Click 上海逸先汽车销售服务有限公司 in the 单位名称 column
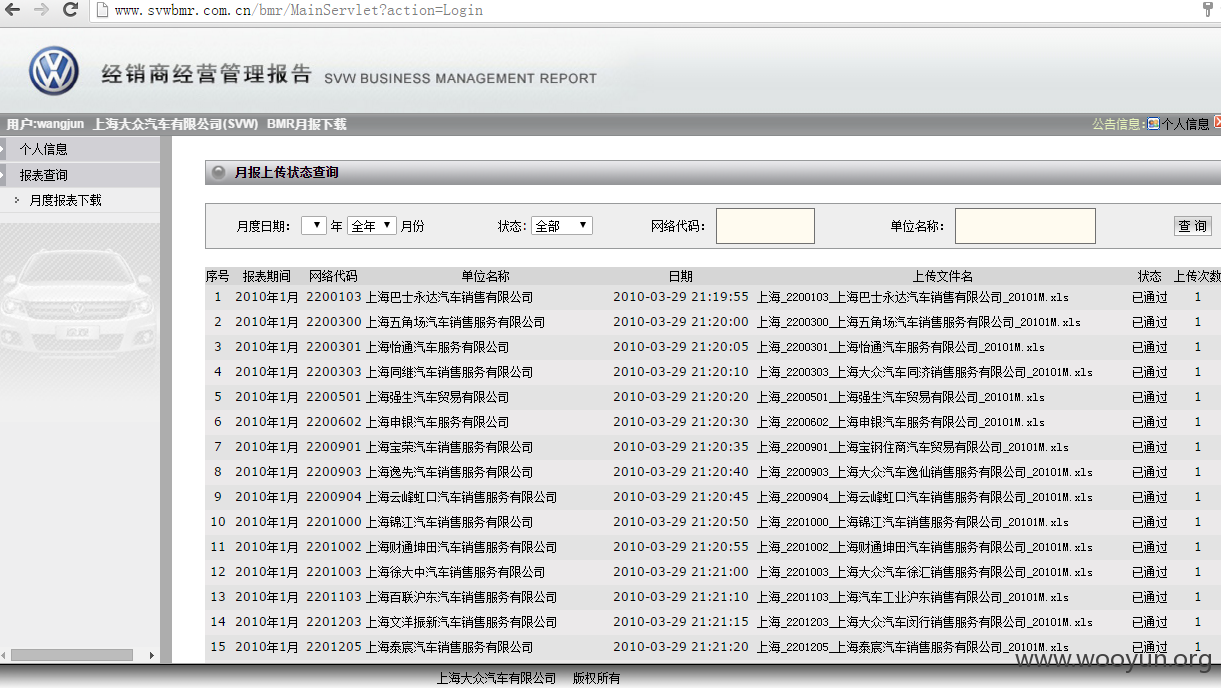Screen dimensions: 1221x688 pos(449,472)
